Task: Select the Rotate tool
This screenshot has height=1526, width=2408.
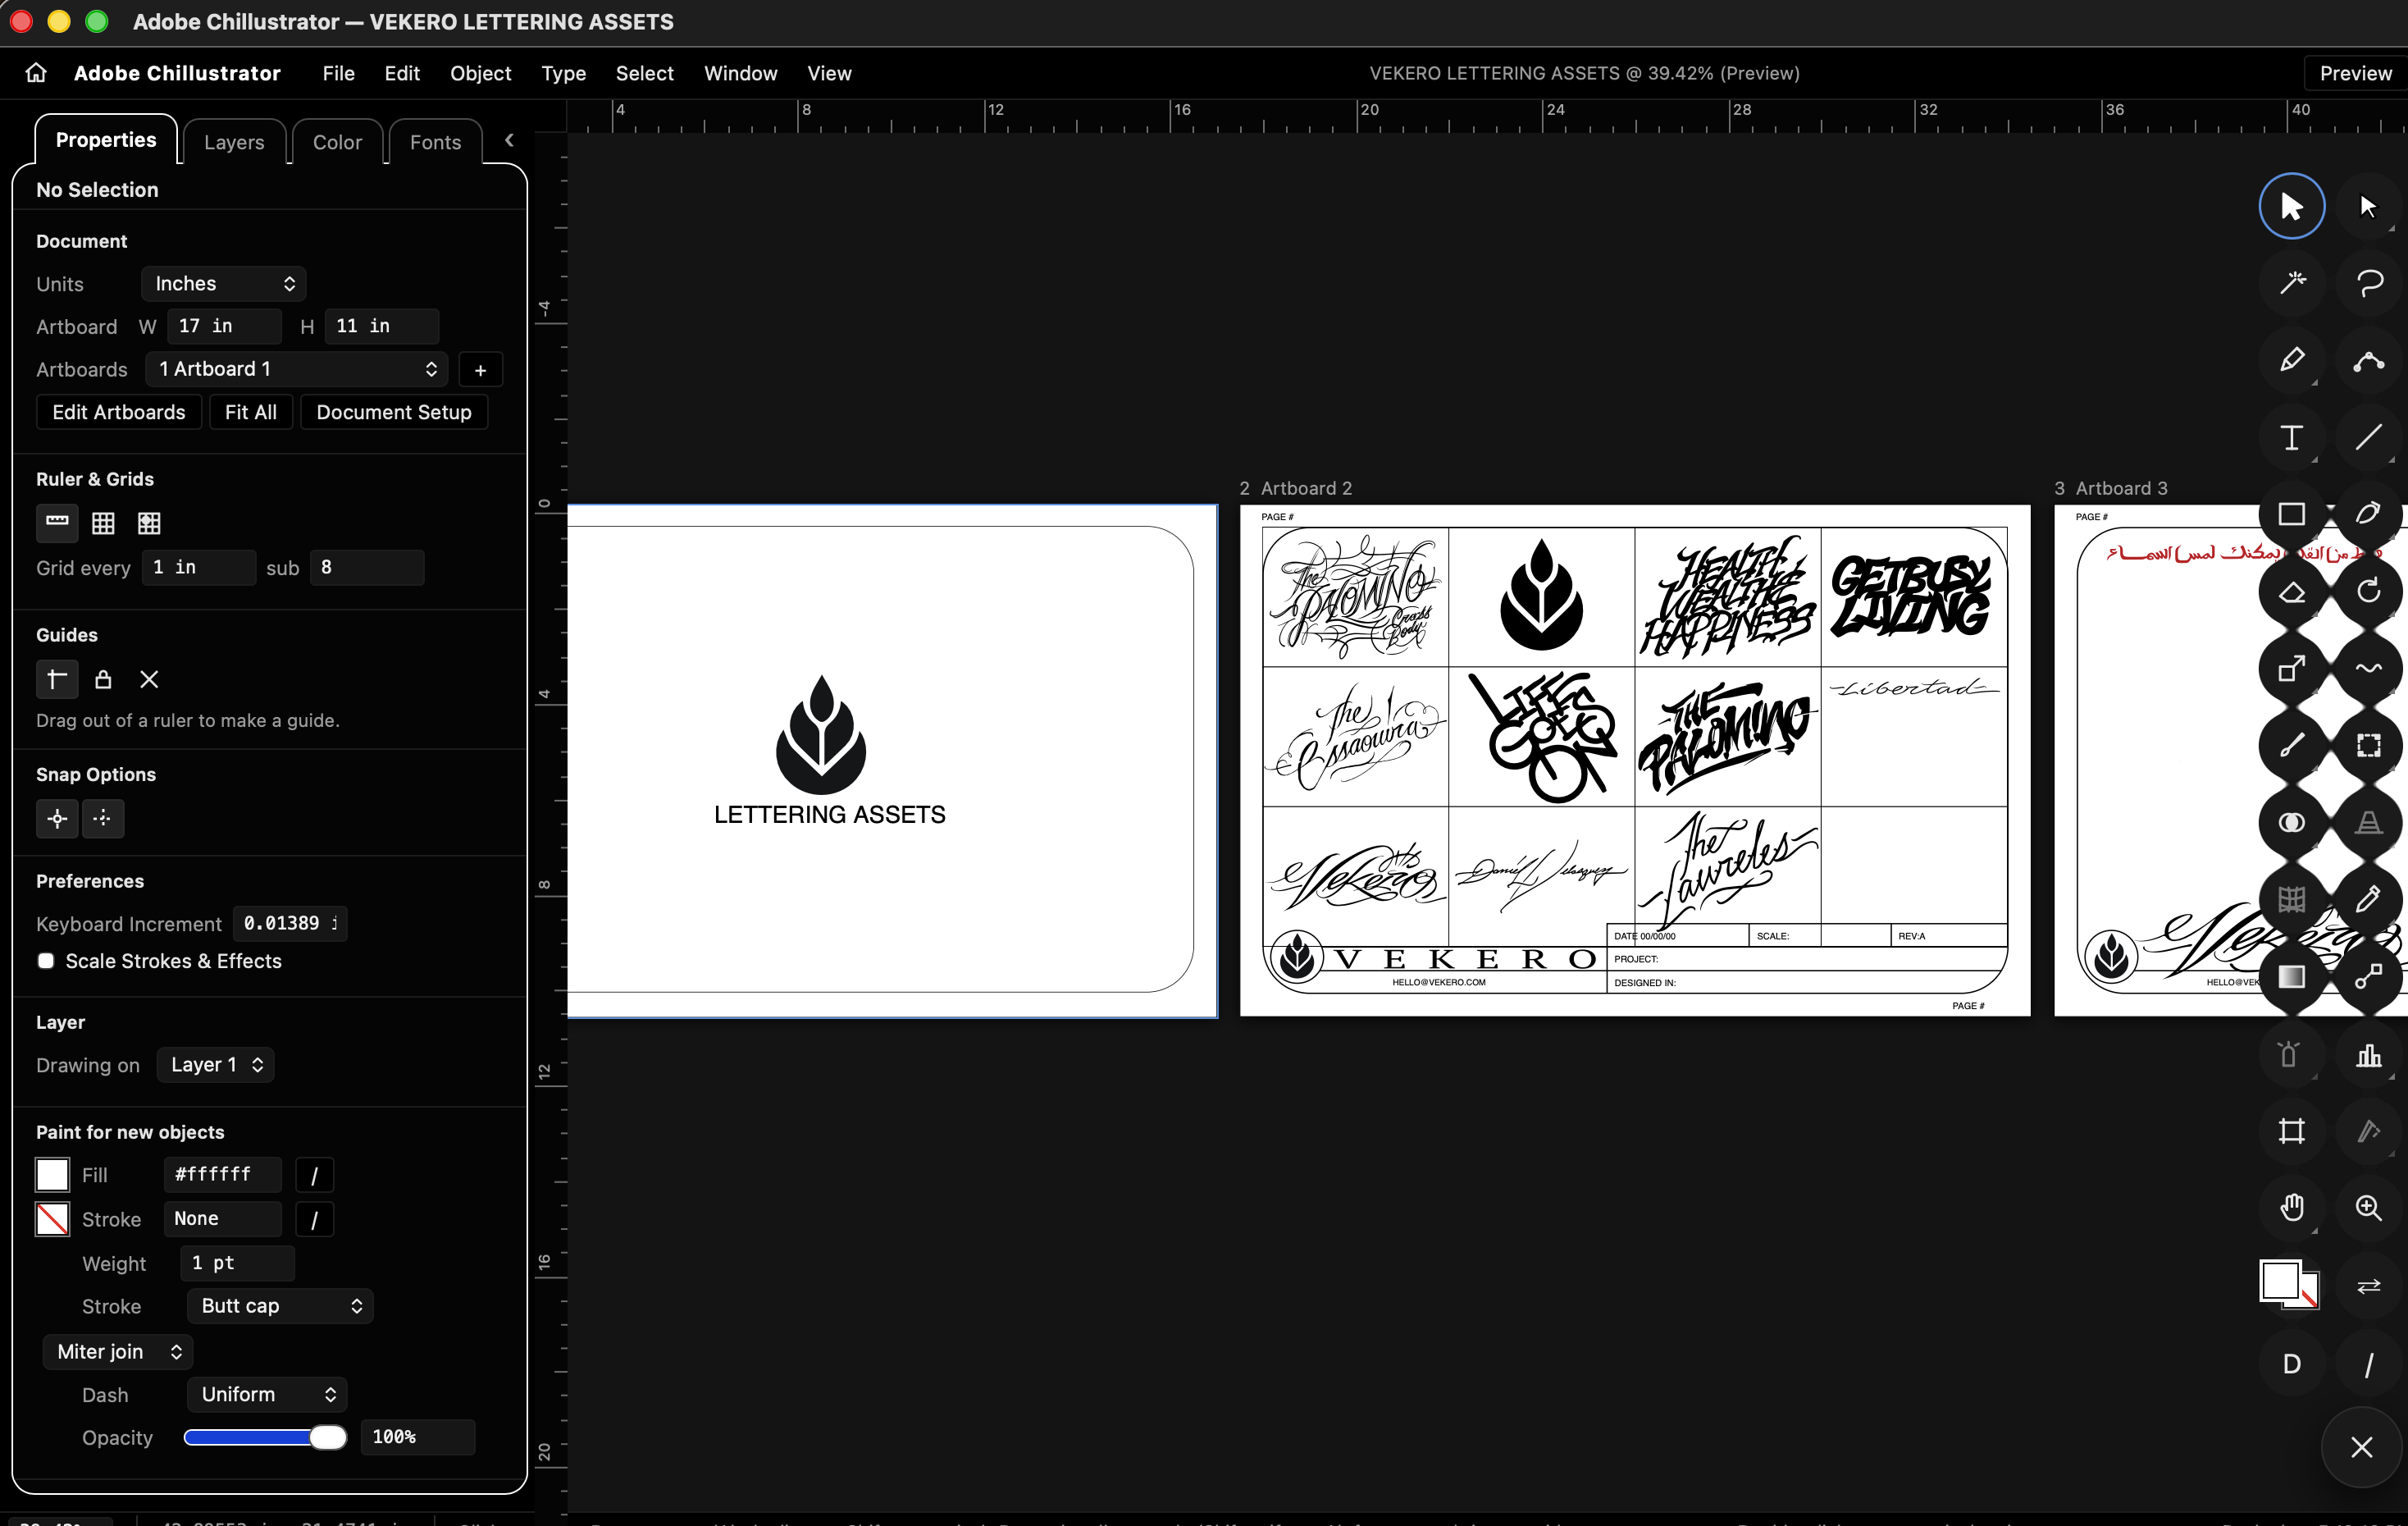Action: point(2368,591)
